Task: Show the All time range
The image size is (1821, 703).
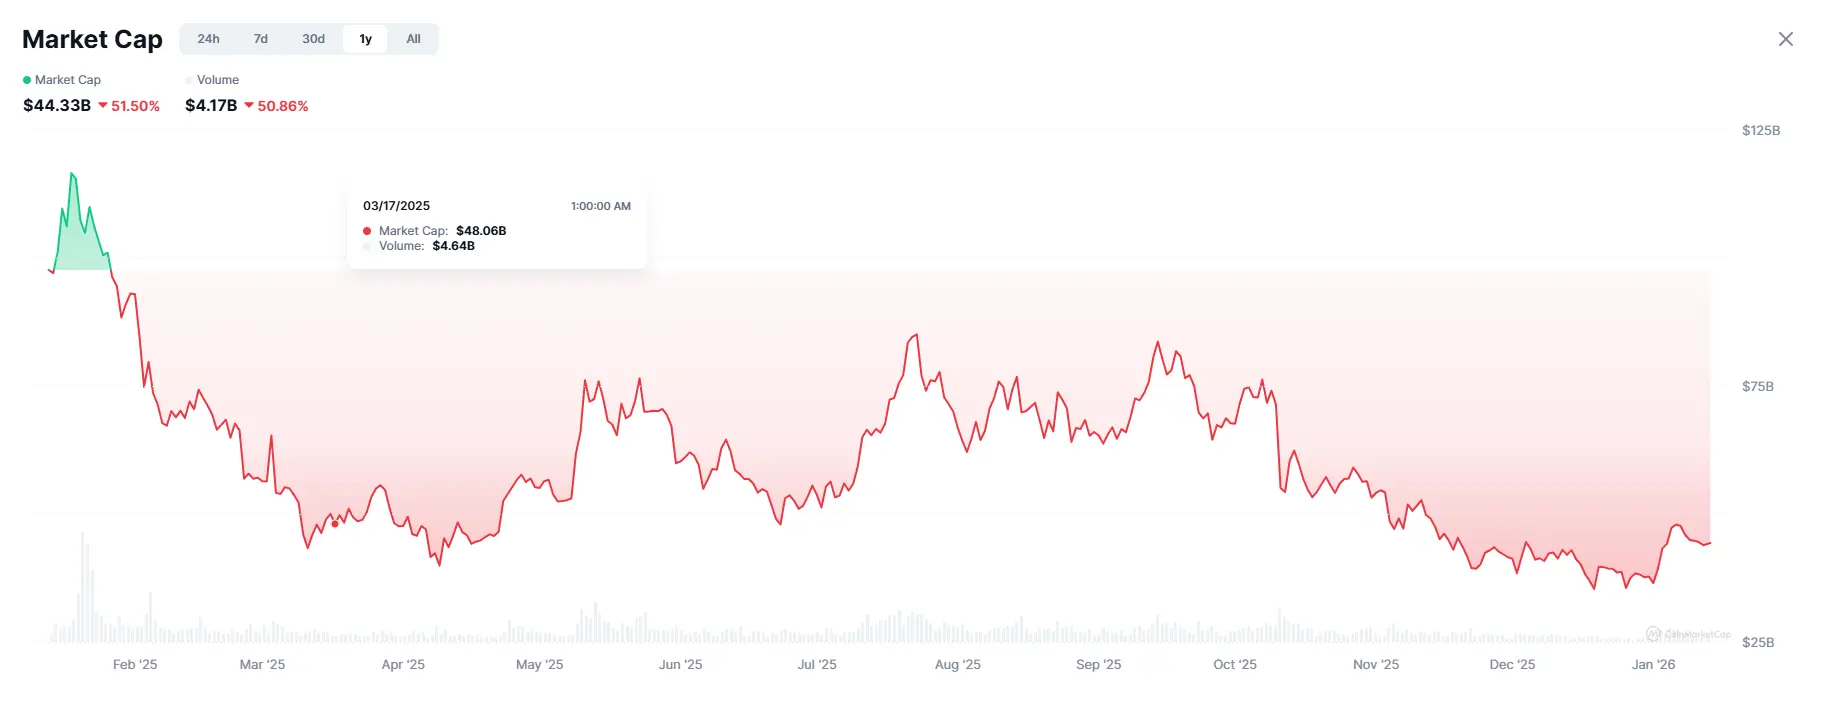Action: 413,39
